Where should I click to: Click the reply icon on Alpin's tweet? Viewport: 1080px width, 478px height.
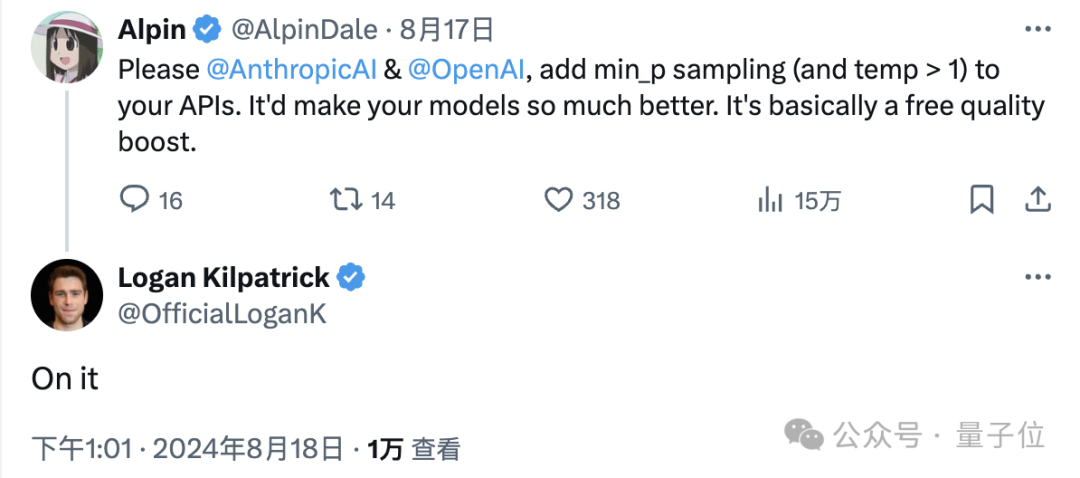coord(134,200)
